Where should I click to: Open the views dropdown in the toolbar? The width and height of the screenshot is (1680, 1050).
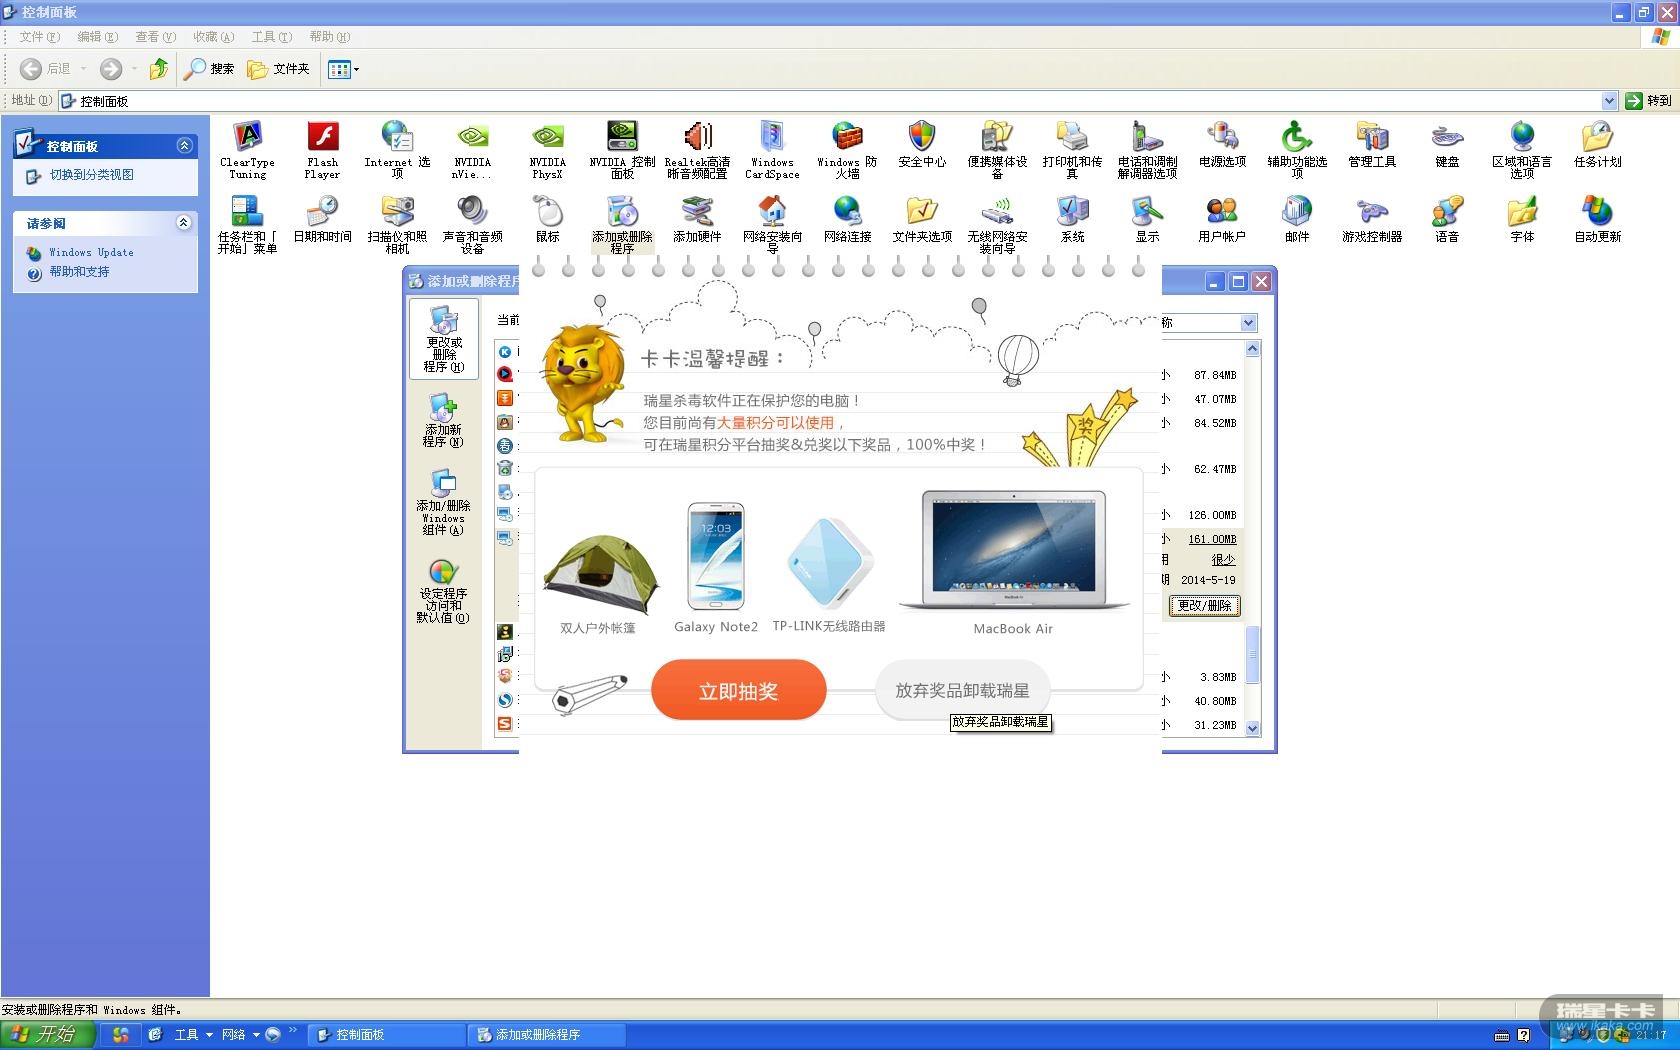[x=343, y=69]
